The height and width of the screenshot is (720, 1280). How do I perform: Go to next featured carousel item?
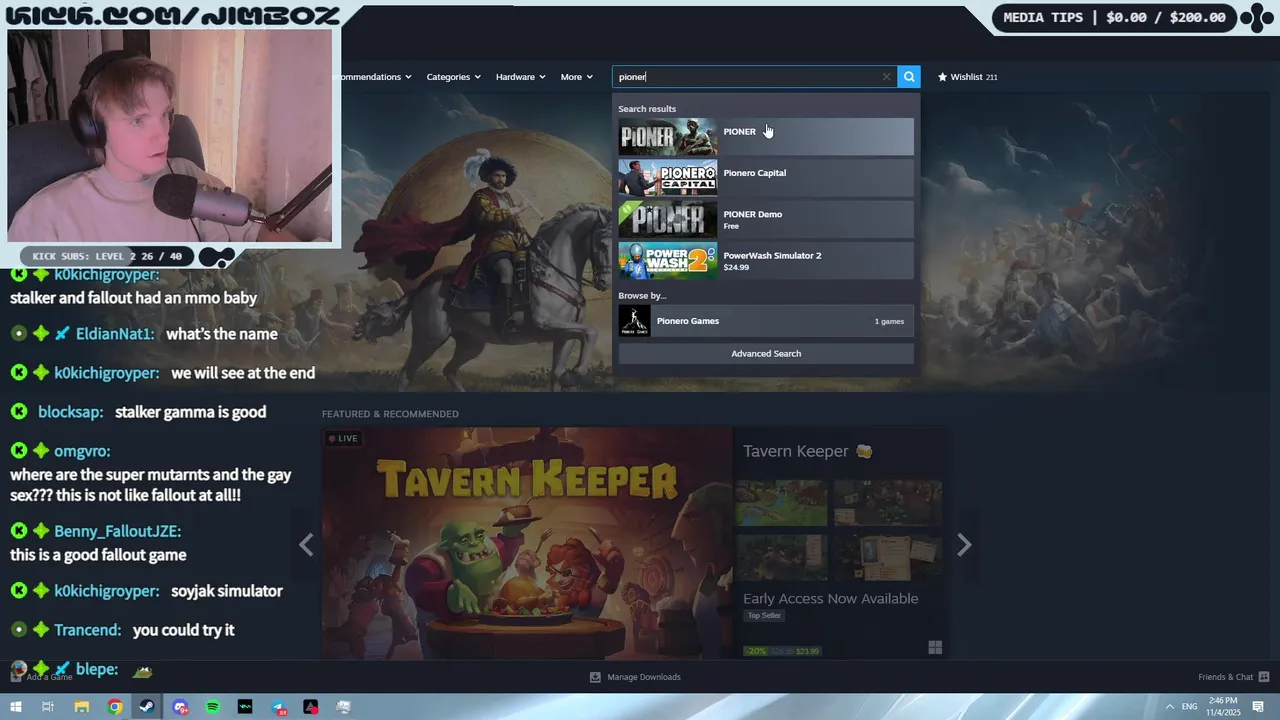click(964, 544)
